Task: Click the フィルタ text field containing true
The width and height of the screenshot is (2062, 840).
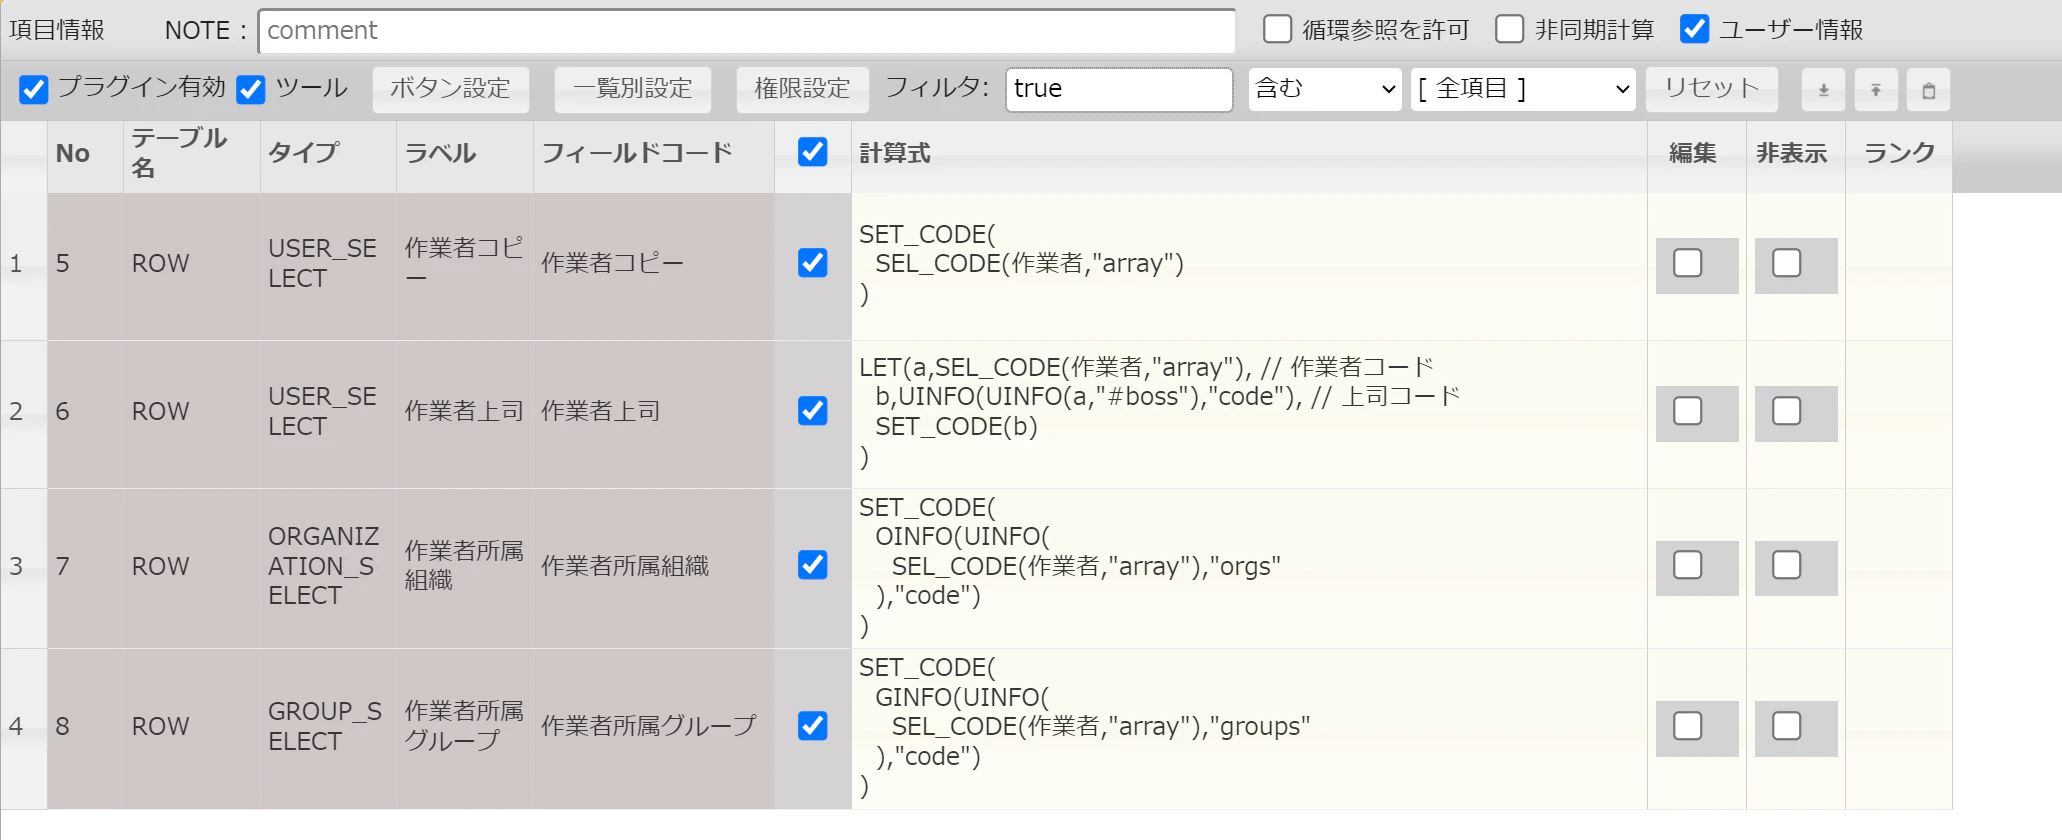Action: pos(1119,89)
